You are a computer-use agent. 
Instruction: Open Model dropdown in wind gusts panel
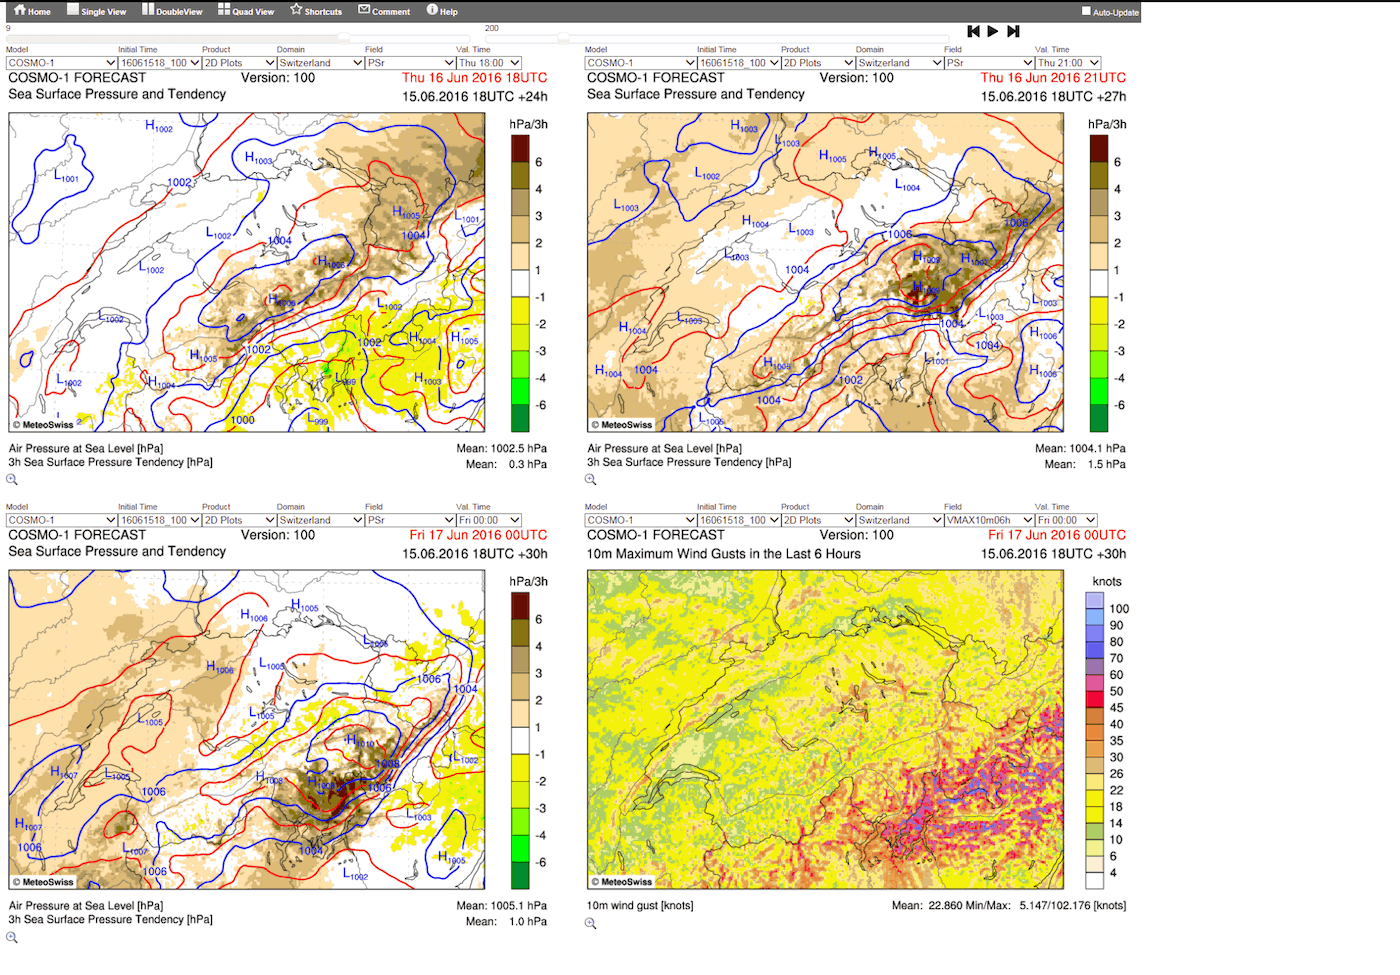tap(640, 520)
